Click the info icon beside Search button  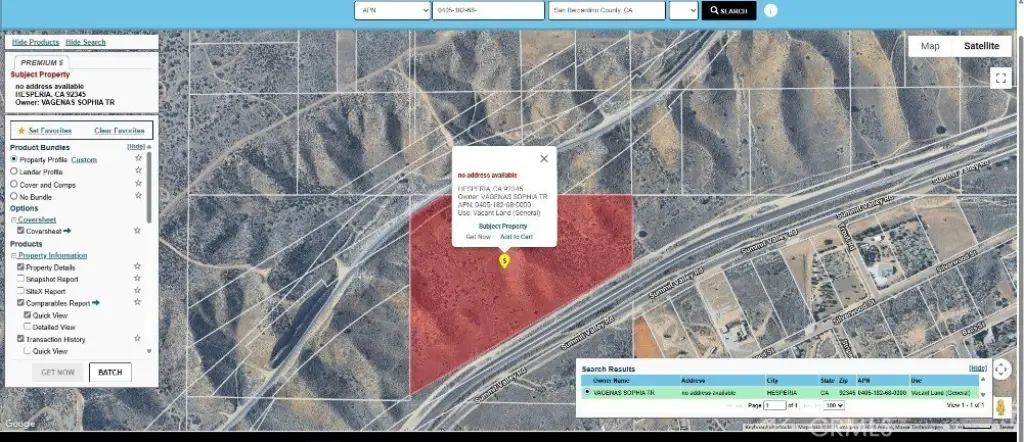click(x=771, y=11)
